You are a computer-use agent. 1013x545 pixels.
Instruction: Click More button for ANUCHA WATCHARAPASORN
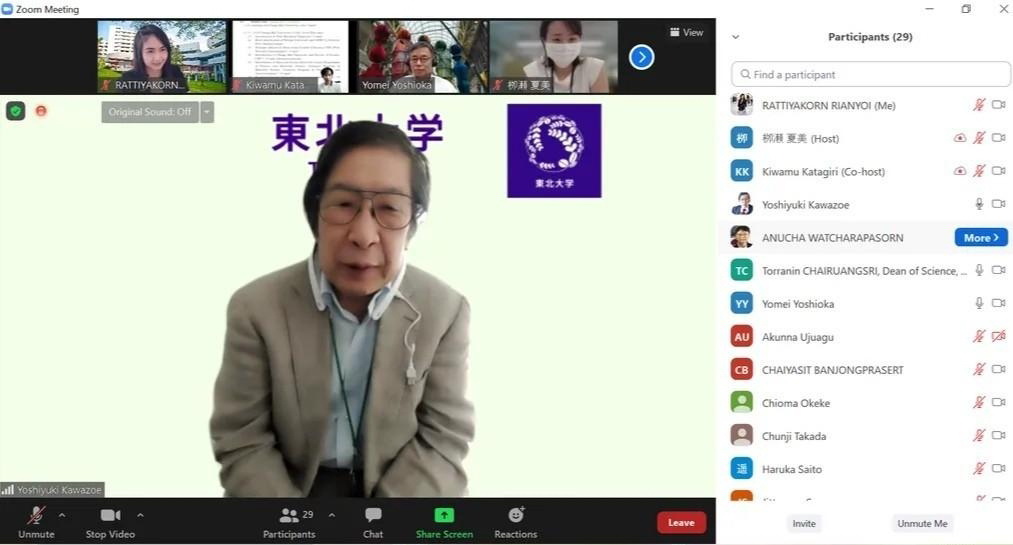[980, 238]
